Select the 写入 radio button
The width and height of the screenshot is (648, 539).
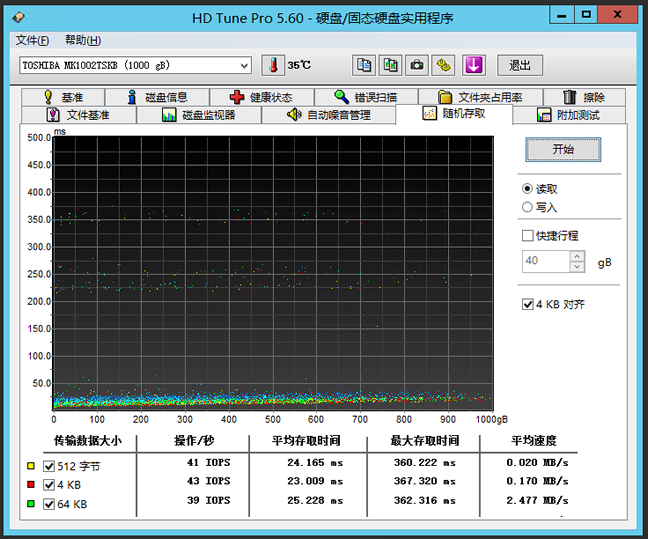528,207
